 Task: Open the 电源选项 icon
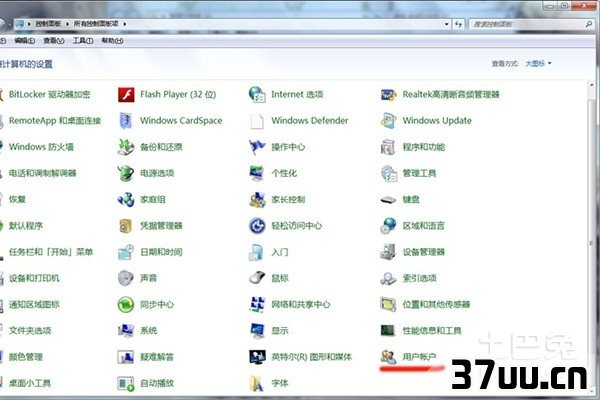(x=126, y=173)
